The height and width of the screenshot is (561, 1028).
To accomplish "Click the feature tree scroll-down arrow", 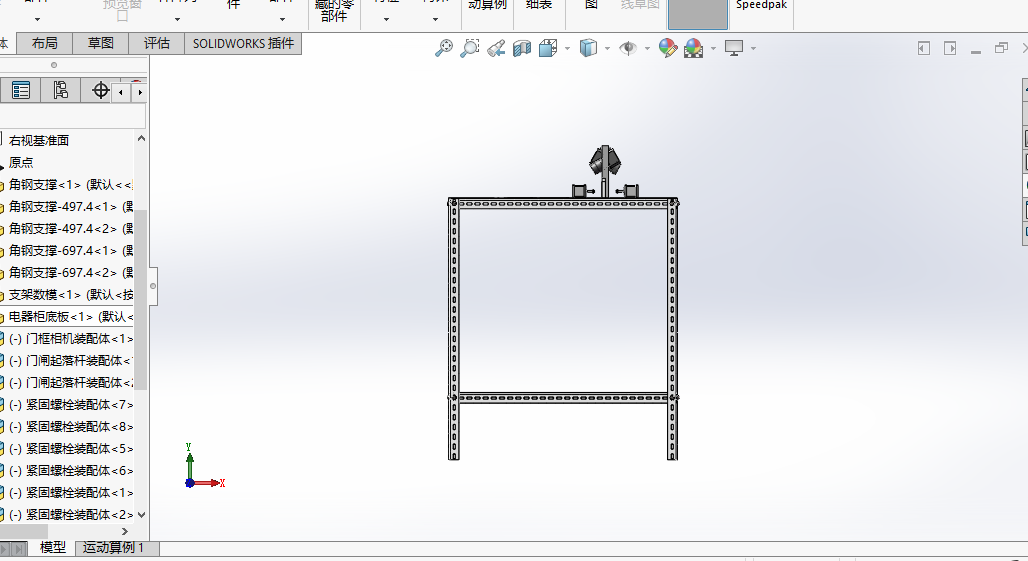I will pos(140,515).
